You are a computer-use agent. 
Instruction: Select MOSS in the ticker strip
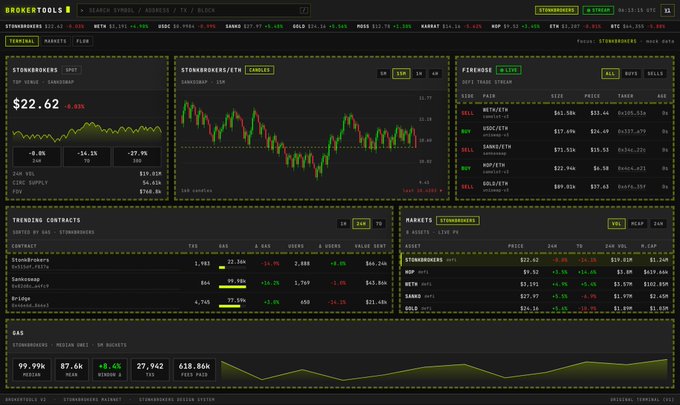(x=384, y=26)
